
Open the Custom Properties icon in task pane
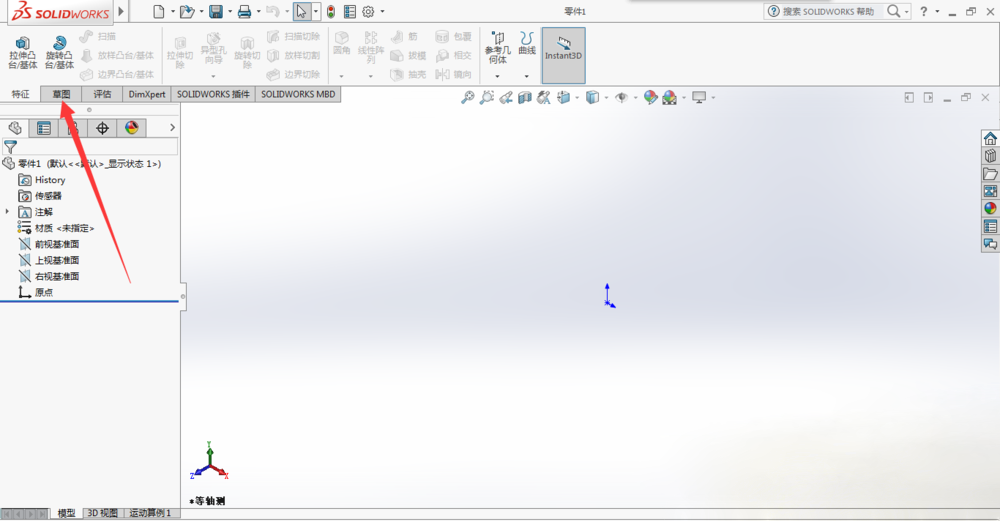coord(990,226)
